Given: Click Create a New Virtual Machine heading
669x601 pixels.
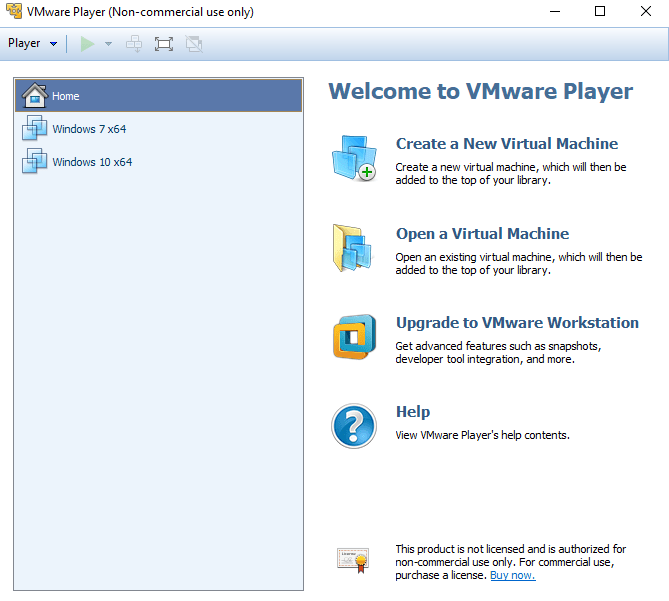Looking at the screenshot, I should coord(507,144).
